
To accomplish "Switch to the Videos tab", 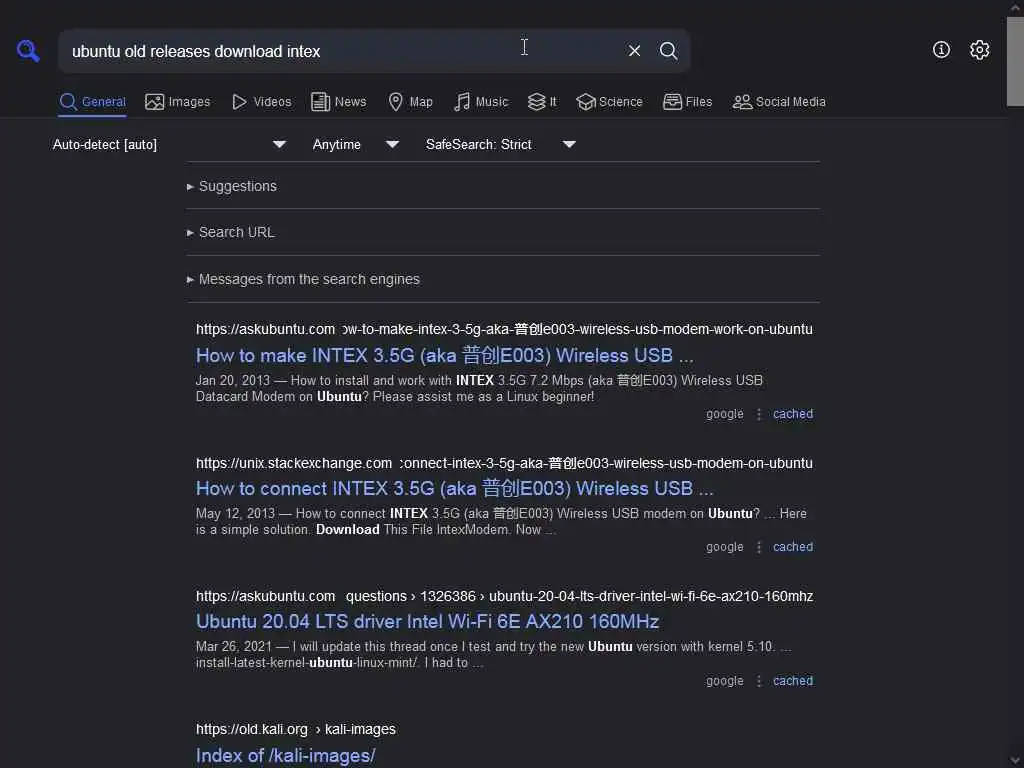I will [262, 102].
